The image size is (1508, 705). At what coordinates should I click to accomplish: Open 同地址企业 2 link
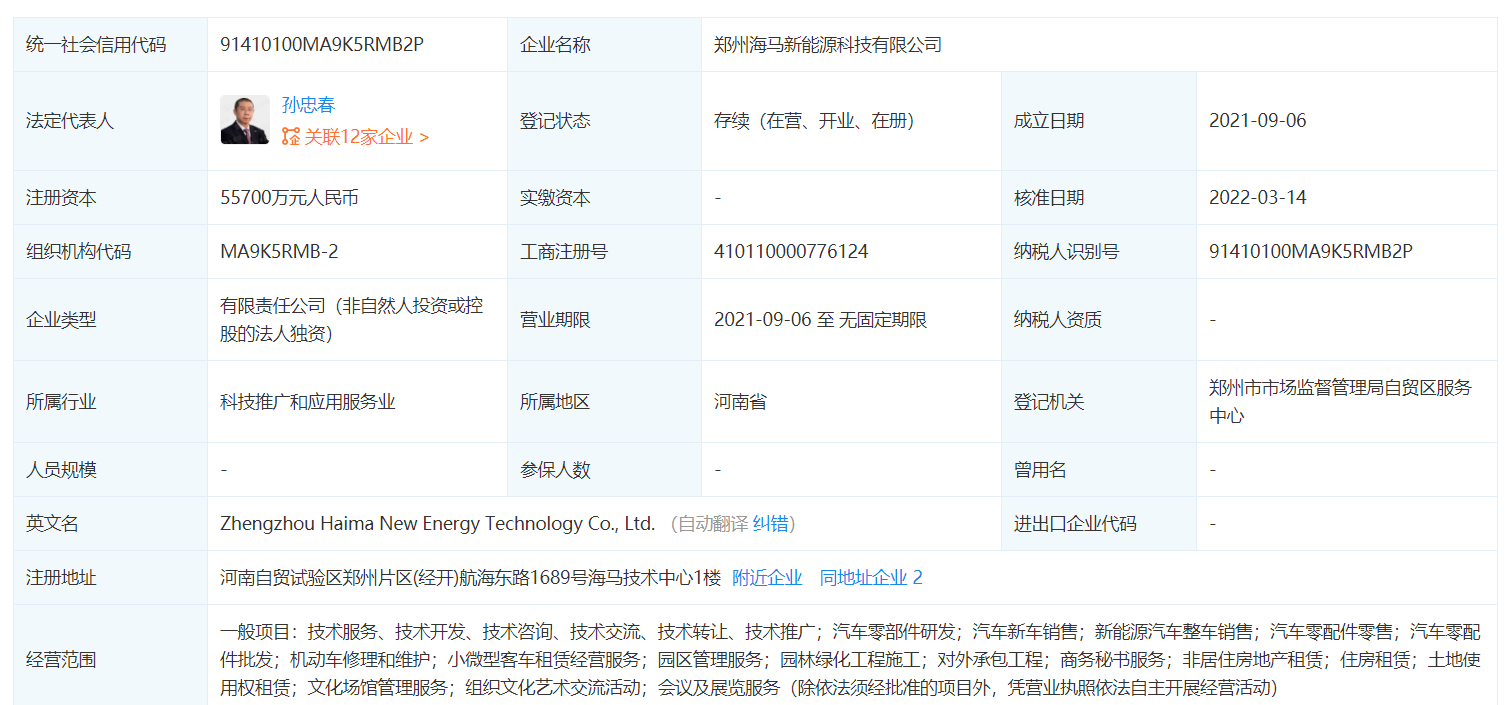point(871,577)
